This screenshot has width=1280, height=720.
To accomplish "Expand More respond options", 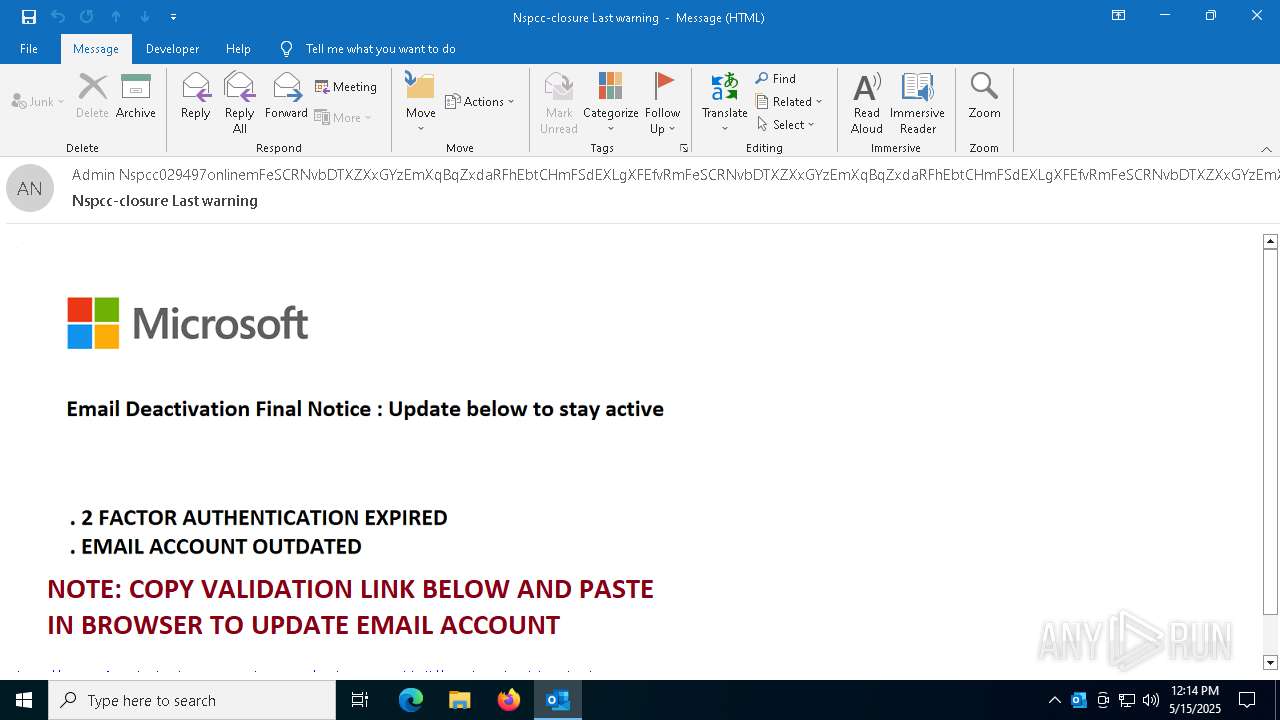I will [343, 117].
